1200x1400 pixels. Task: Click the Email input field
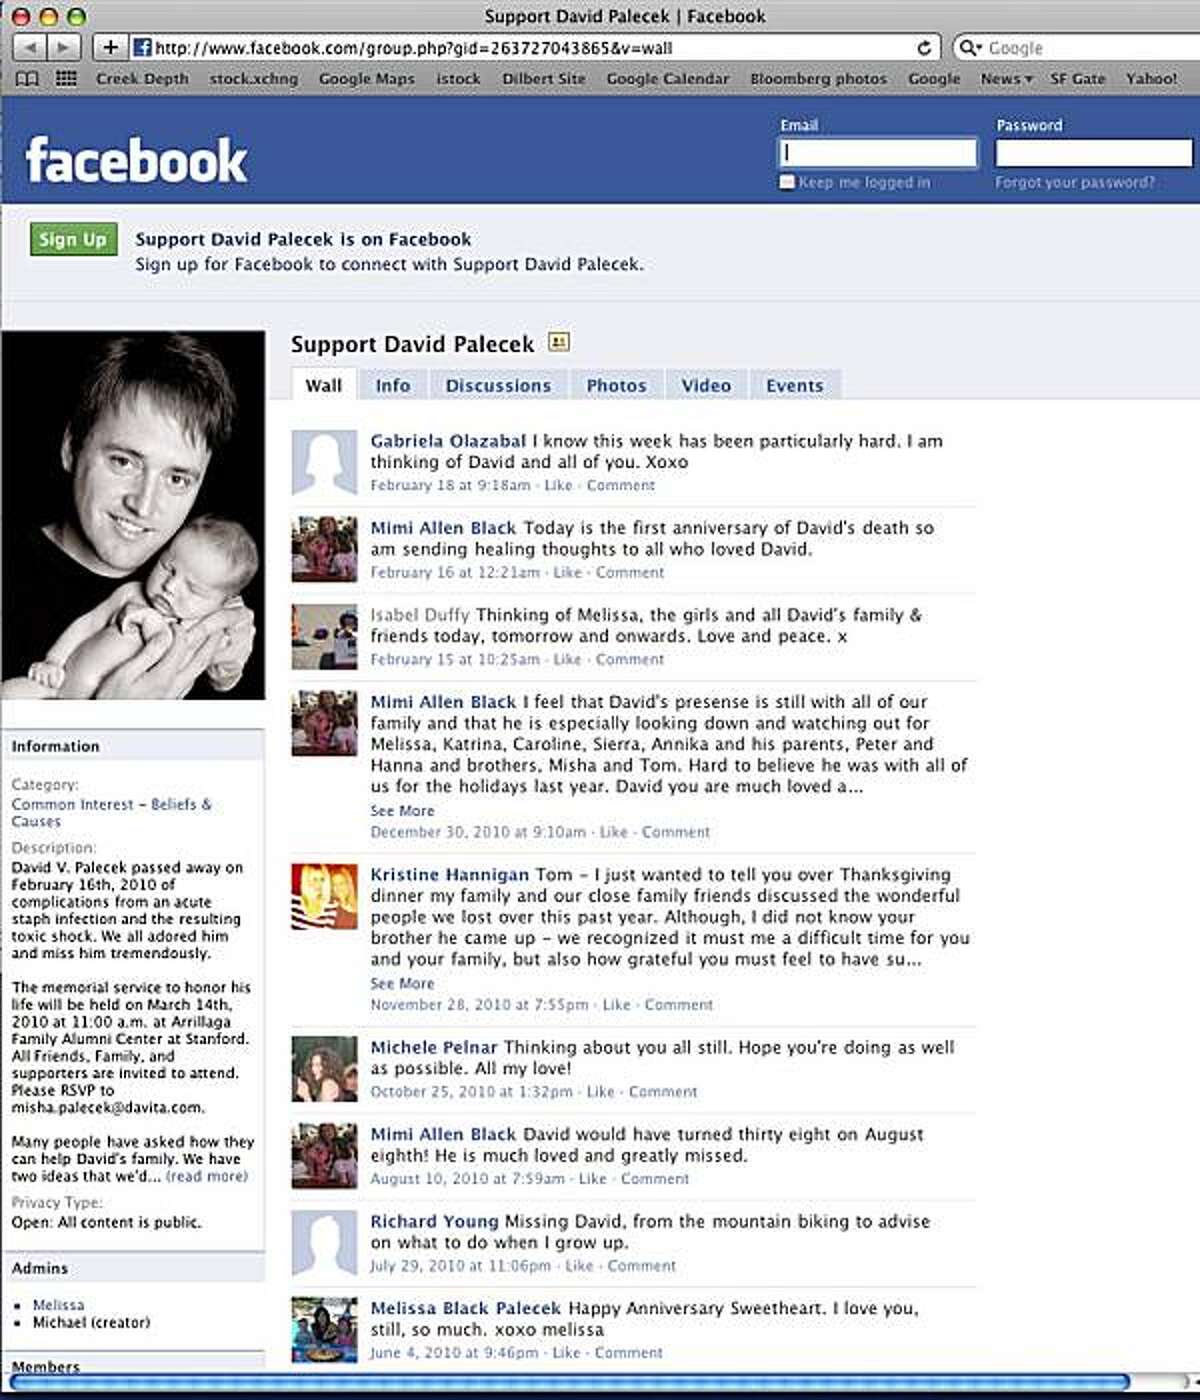878,153
